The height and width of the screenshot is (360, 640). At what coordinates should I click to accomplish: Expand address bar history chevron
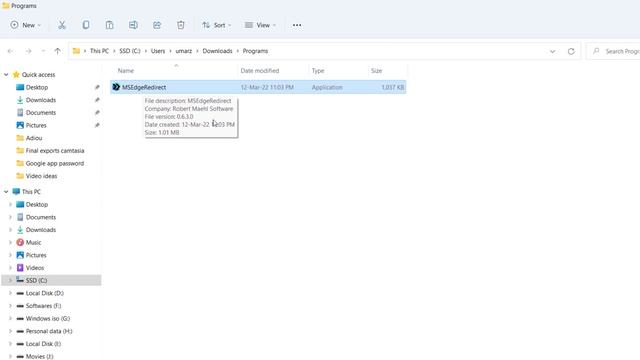553,51
